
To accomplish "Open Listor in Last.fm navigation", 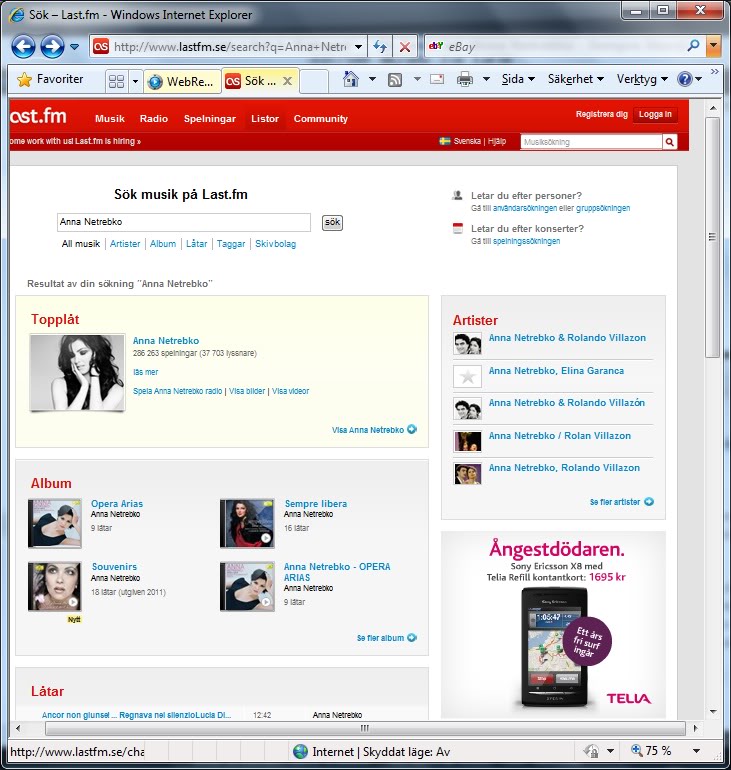I will (265, 119).
